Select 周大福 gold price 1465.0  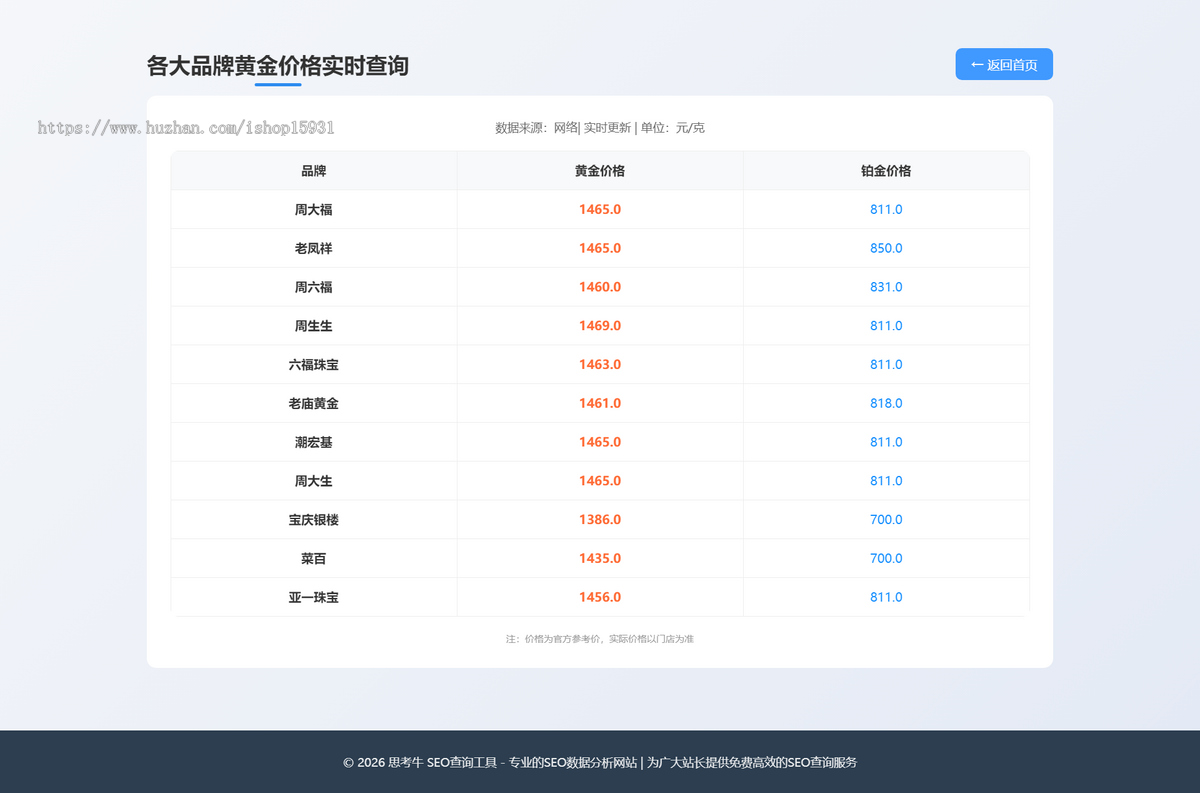click(x=600, y=210)
